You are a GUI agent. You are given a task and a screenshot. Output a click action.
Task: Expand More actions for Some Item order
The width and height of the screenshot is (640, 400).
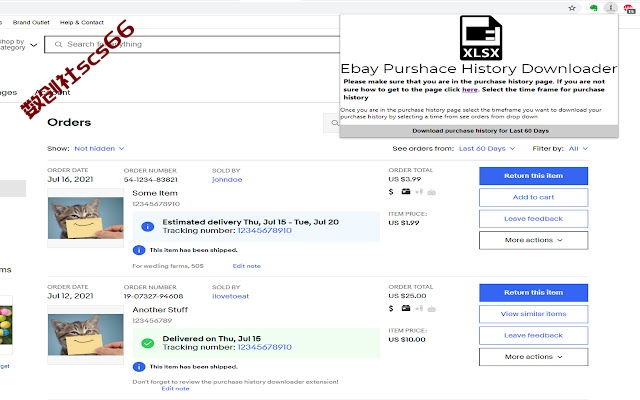pyautogui.click(x=533, y=240)
